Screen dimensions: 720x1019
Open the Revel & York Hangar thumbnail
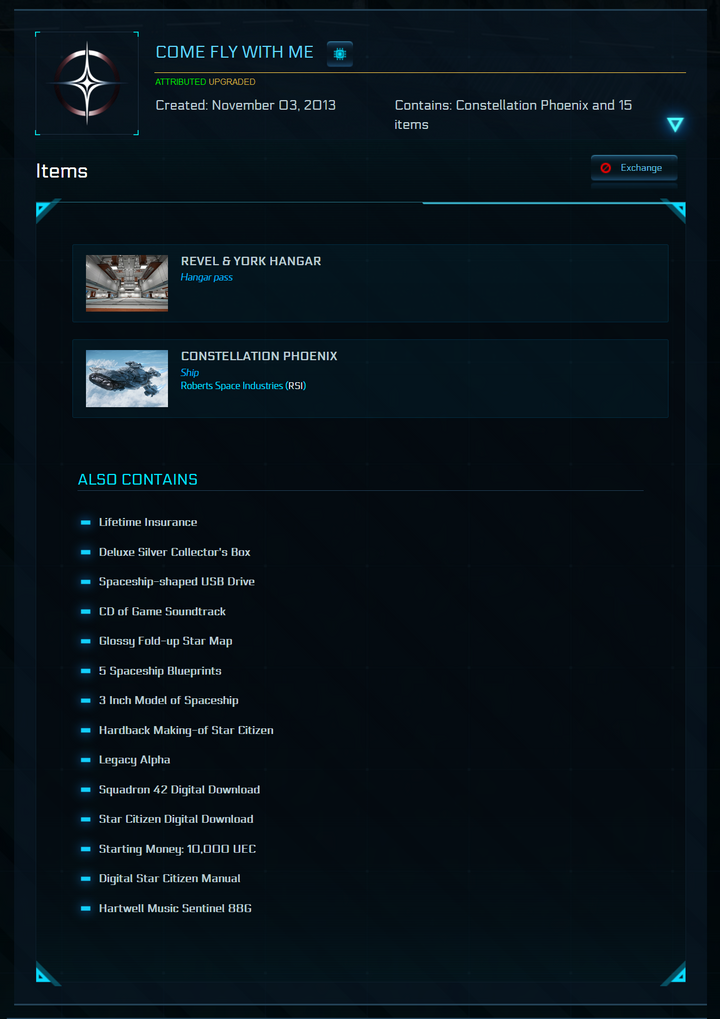pyautogui.click(x=127, y=283)
